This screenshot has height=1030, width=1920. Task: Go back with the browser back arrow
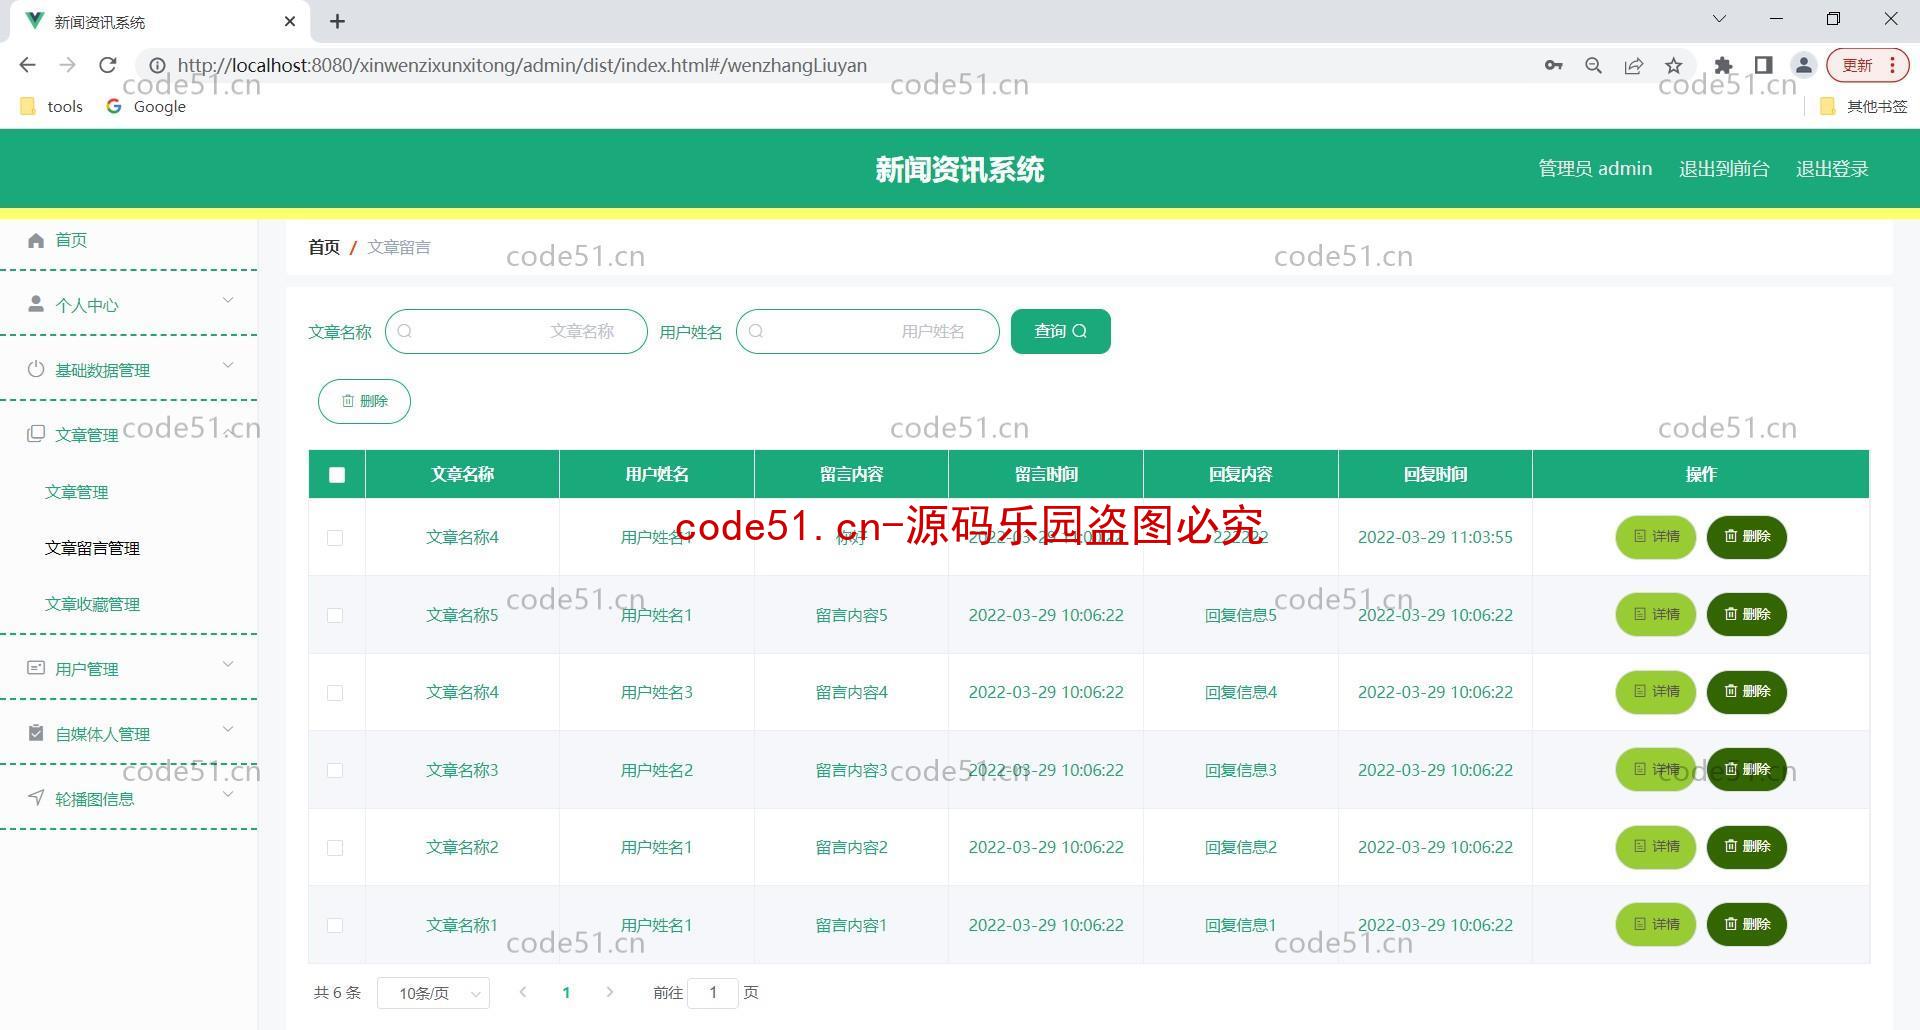click(28, 65)
